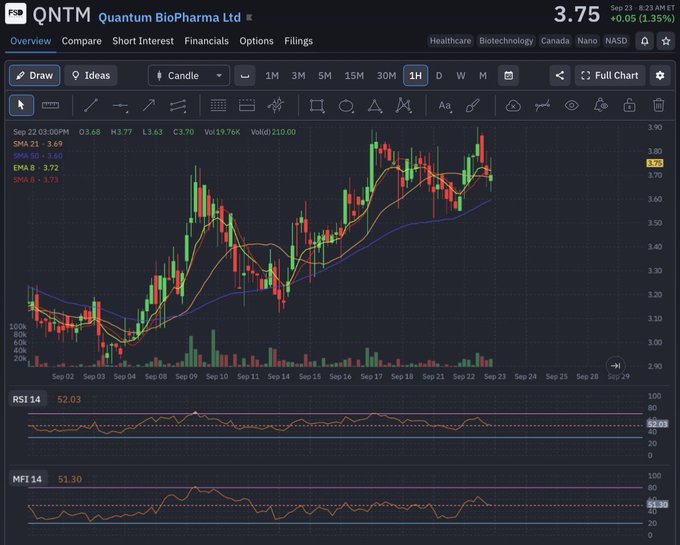
Task: Toggle drawings visibility eye icon
Action: coord(572,105)
